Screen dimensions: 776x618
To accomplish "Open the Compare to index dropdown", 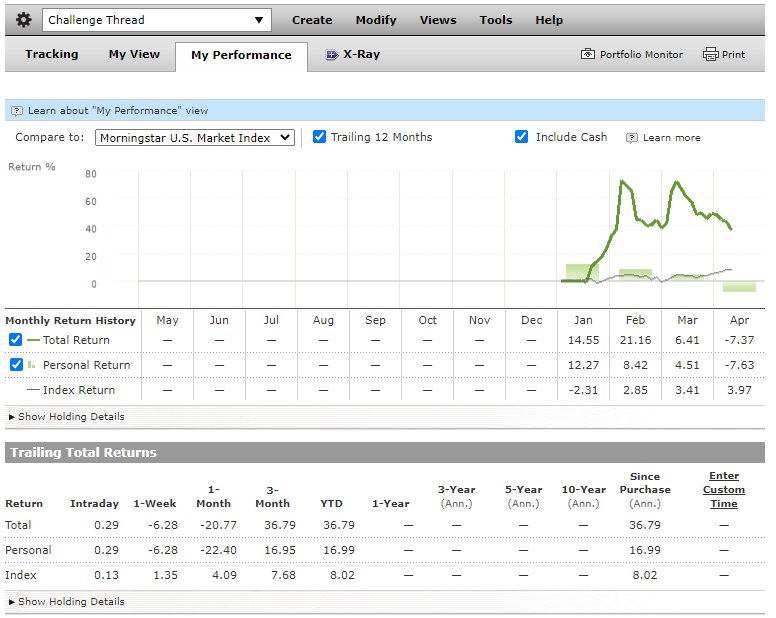I will [194, 138].
